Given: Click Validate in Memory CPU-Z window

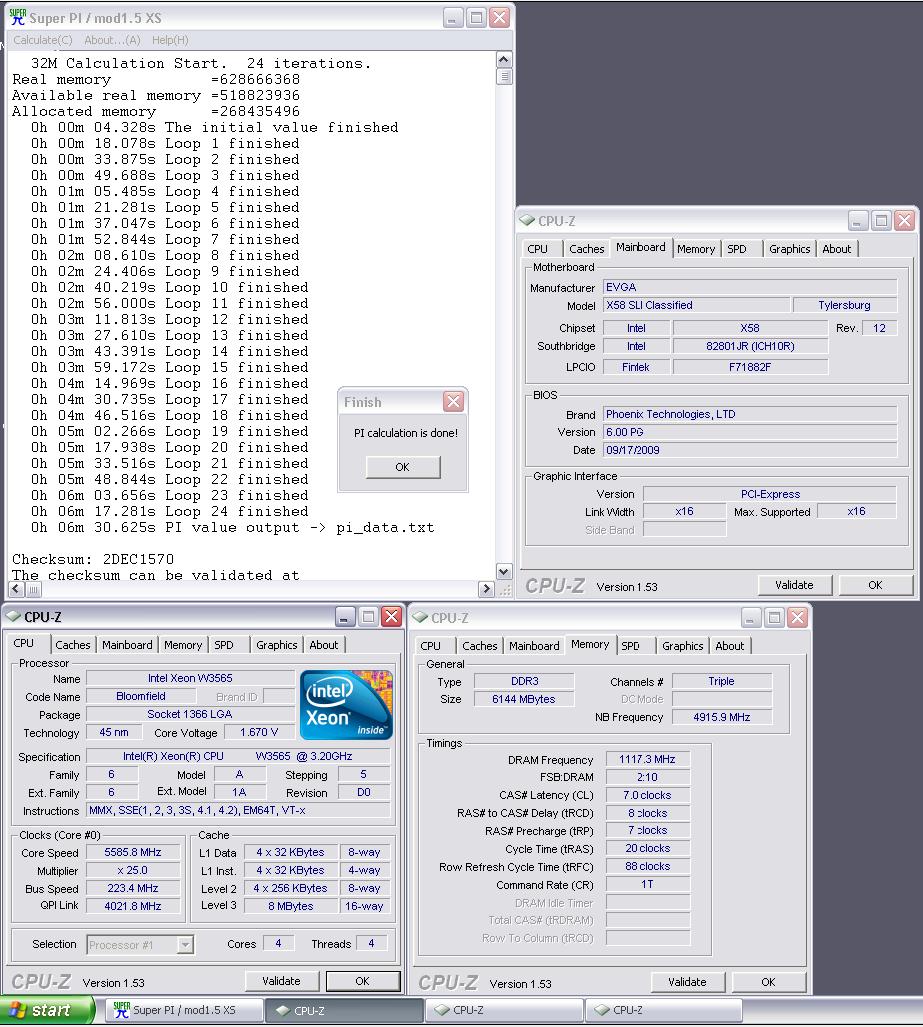Looking at the screenshot, I should pyautogui.click(x=688, y=982).
